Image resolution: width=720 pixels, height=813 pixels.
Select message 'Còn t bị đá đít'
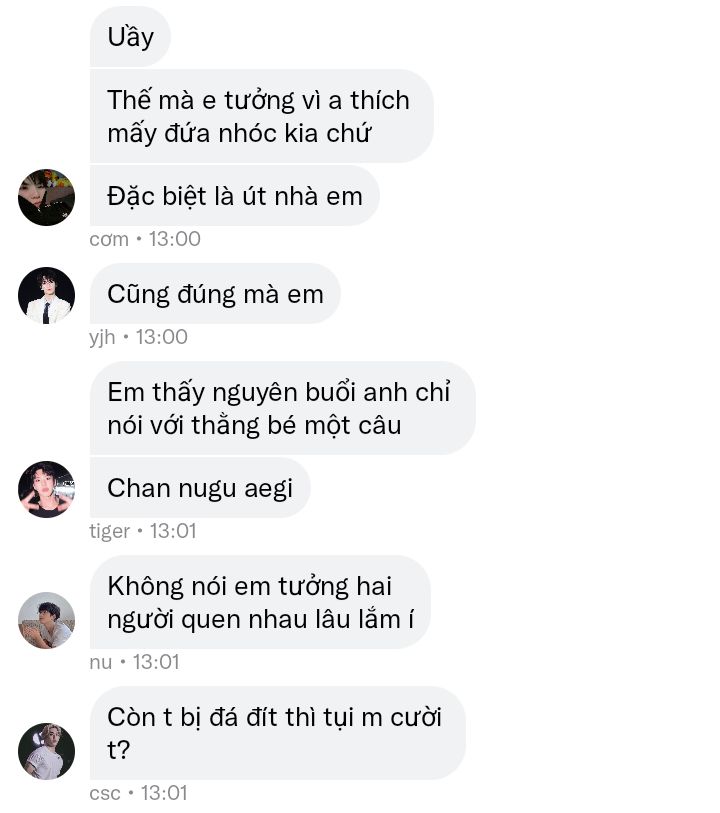pos(277,733)
